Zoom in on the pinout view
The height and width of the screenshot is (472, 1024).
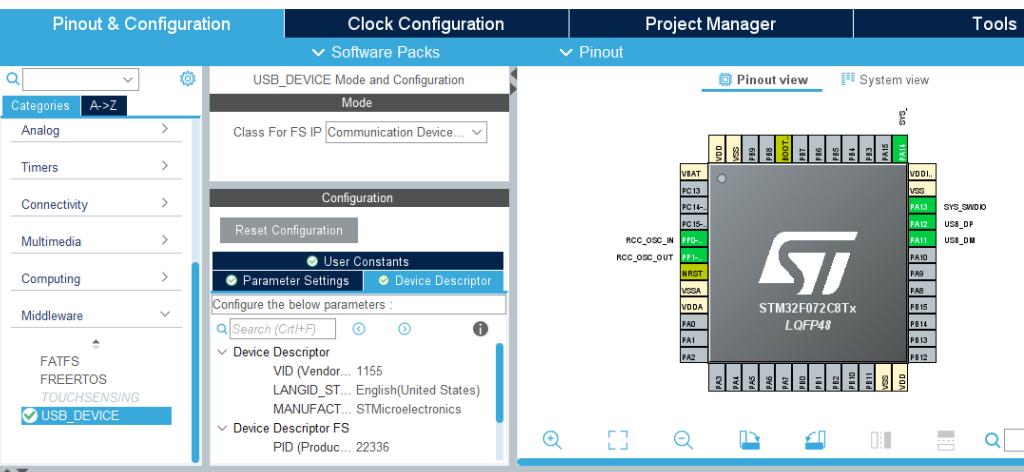point(552,439)
